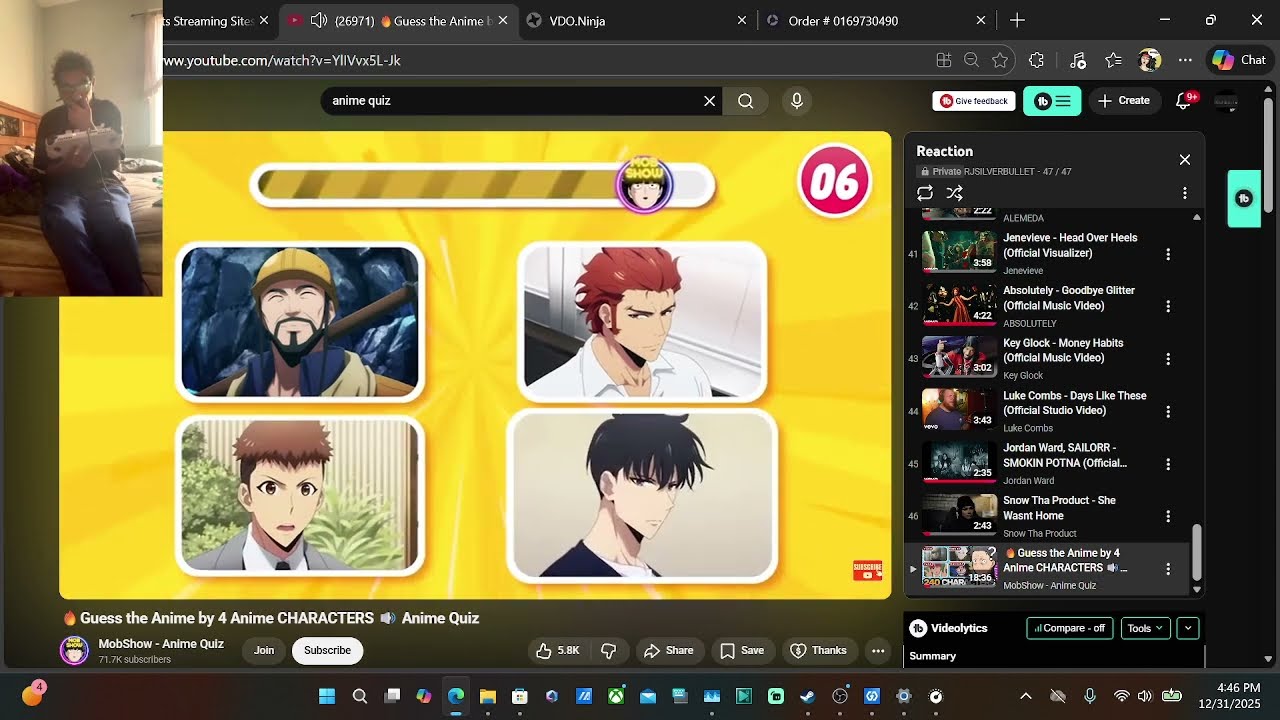Open options for Key Glock - Money Habits
1280x720 pixels.
click(x=1168, y=359)
